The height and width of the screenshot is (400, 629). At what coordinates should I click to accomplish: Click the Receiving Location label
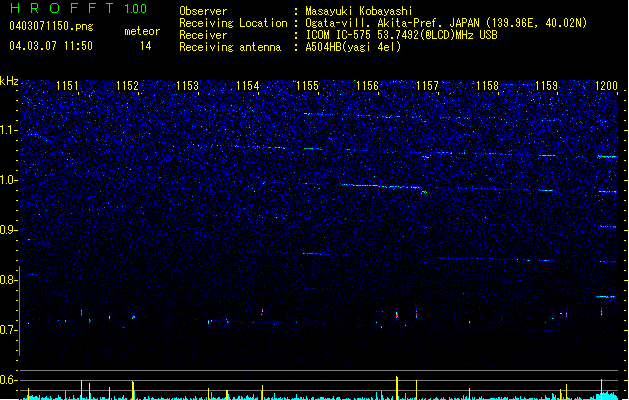[233, 23]
